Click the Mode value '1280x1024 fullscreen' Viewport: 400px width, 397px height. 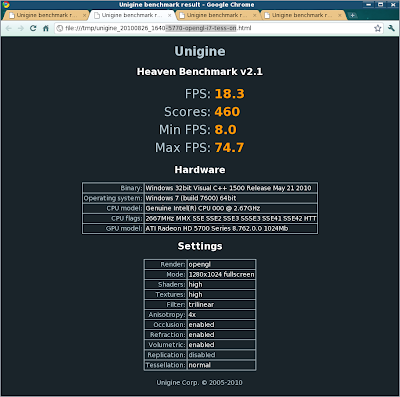pos(222,274)
